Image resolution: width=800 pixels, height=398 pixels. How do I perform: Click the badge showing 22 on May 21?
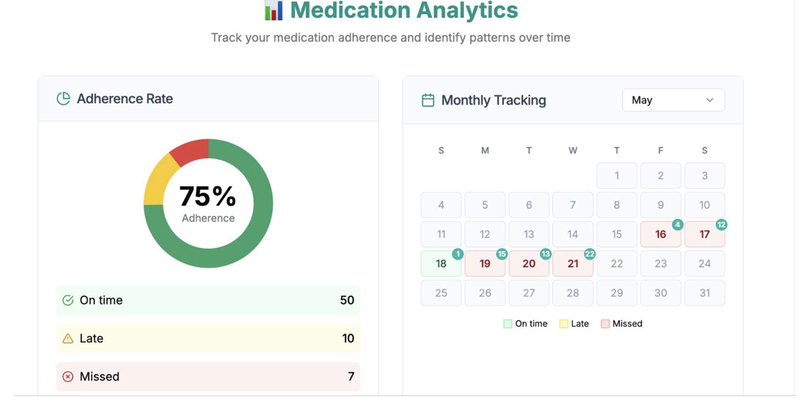[x=590, y=254]
